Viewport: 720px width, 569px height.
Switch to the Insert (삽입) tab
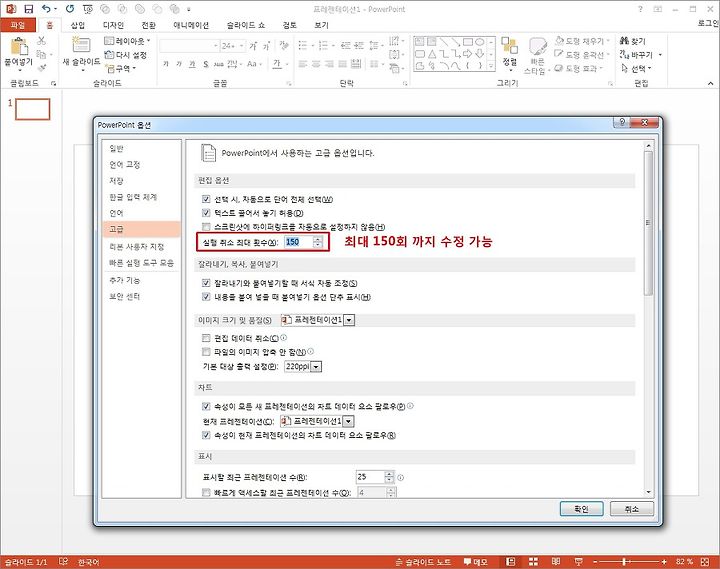click(x=78, y=25)
